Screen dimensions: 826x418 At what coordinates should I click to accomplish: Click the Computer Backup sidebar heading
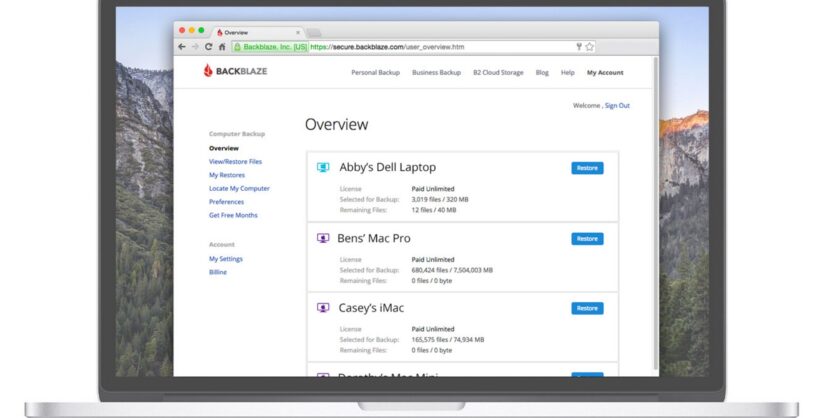coord(237,134)
